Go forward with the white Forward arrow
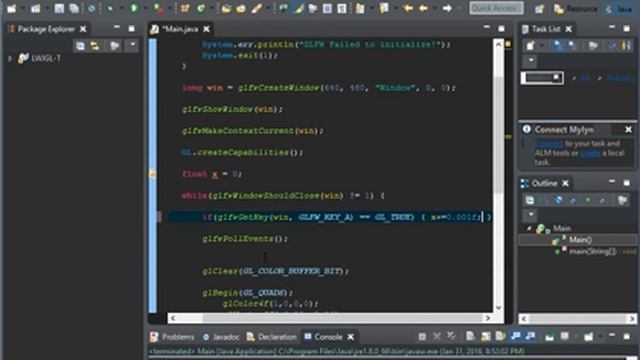640x360 pixels. coord(447,8)
